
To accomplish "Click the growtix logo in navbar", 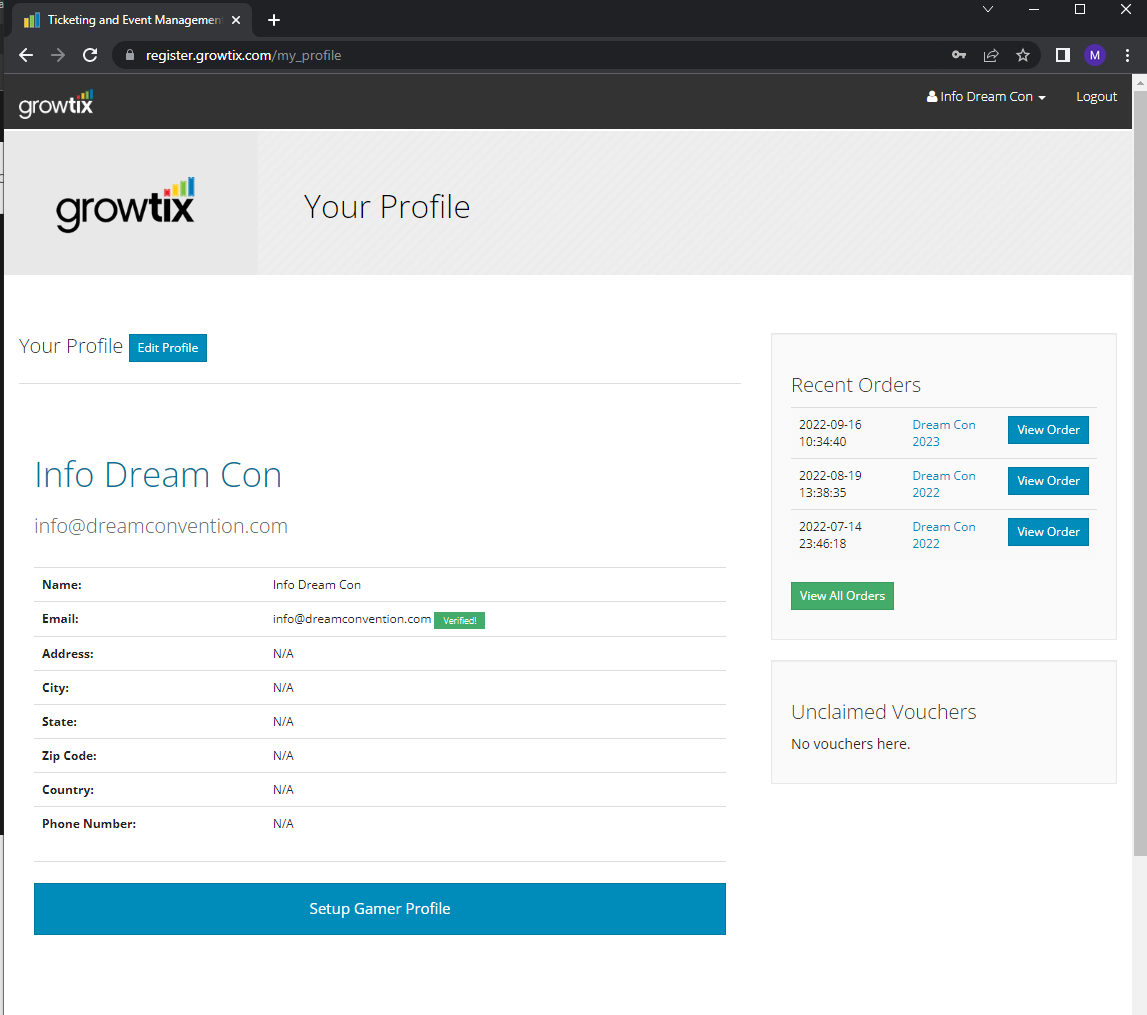I will pyautogui.click(x=56, y=102).
